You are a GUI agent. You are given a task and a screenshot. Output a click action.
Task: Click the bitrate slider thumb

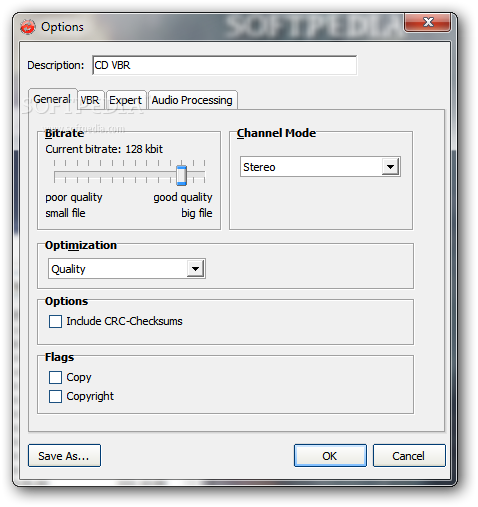pos(181,175)
